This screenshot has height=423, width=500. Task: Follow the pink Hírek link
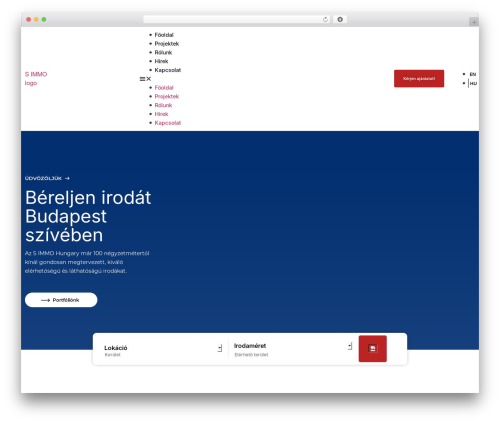pos(161,114)
